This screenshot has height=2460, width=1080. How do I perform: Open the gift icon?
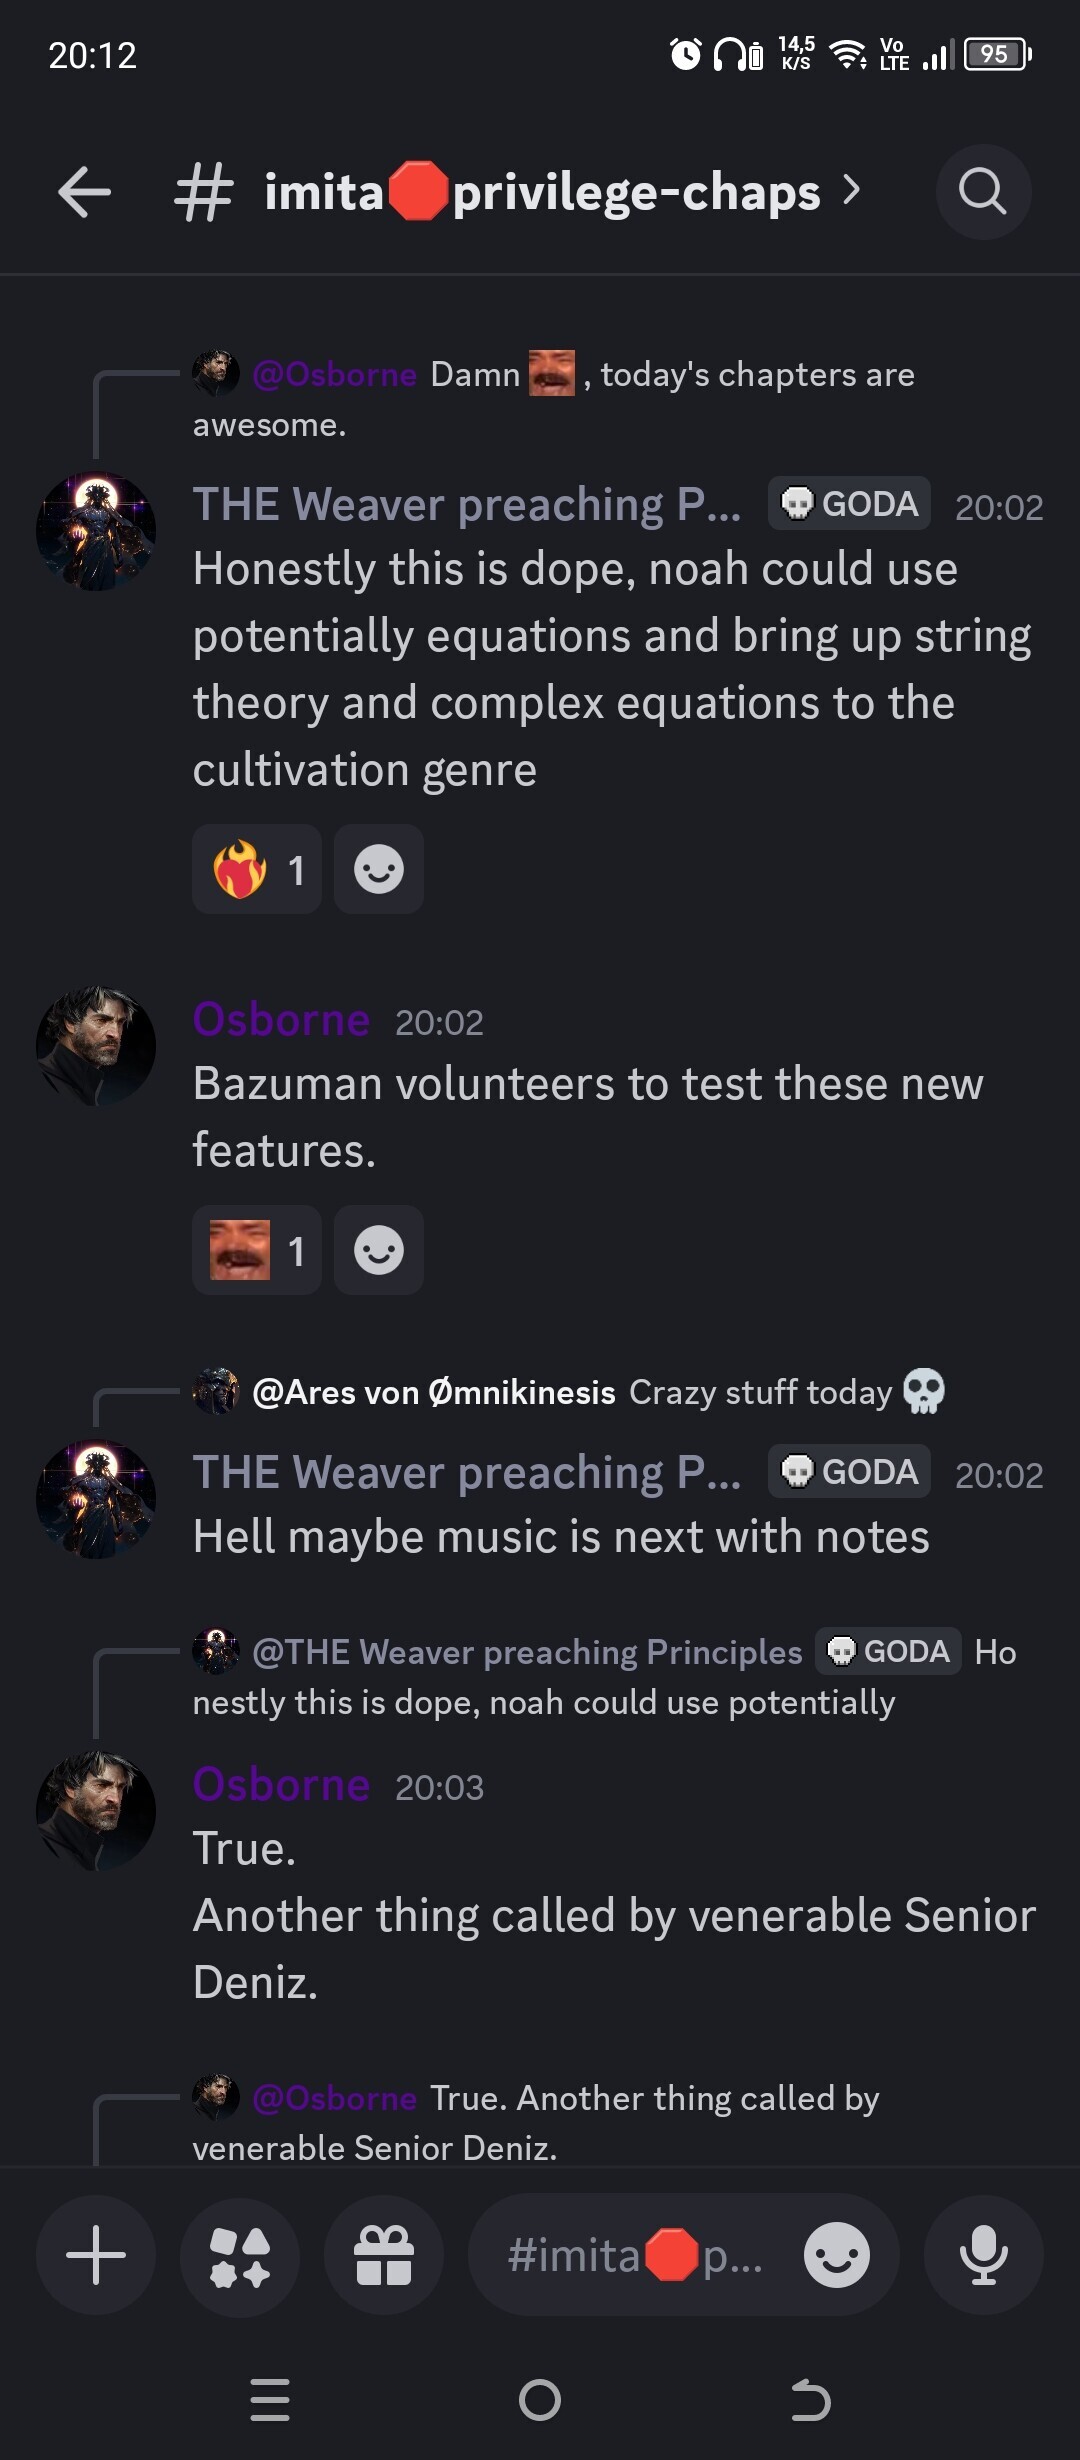384,2254
